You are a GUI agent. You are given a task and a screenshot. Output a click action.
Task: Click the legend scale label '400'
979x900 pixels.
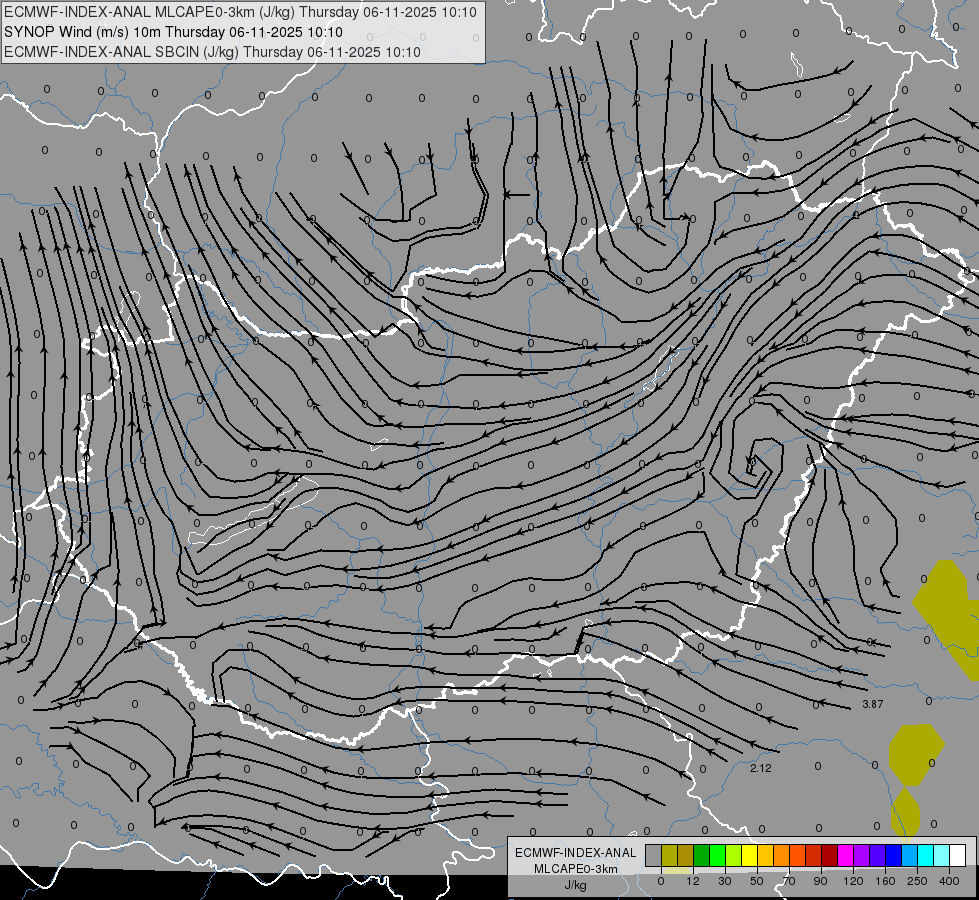point(949,881)
